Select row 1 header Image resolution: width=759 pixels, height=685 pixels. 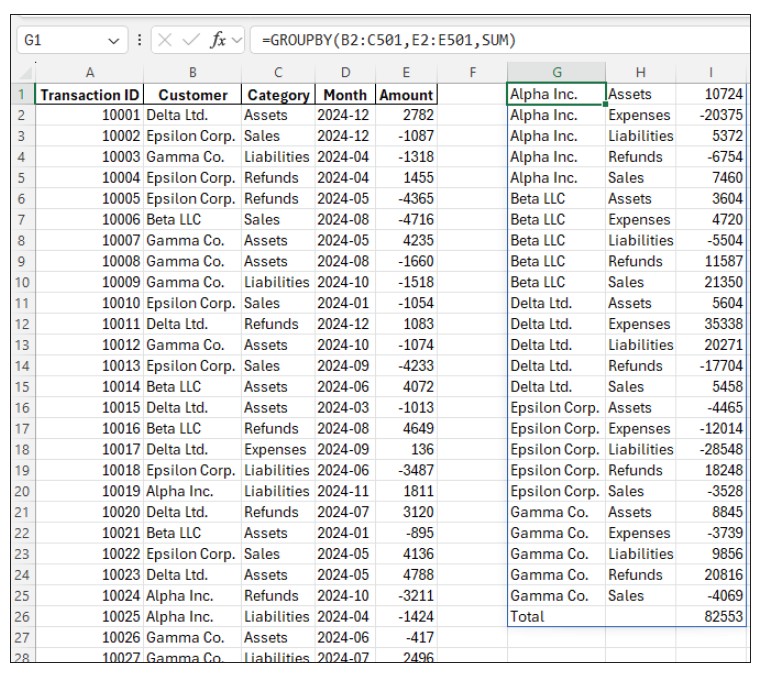[22, 94]
